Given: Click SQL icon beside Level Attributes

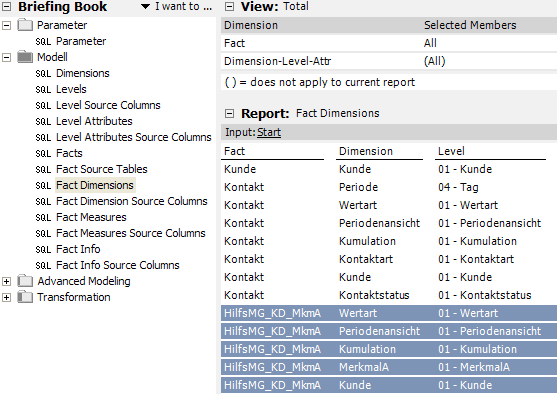Looking at the screenshot, I should tap(43, 122).
